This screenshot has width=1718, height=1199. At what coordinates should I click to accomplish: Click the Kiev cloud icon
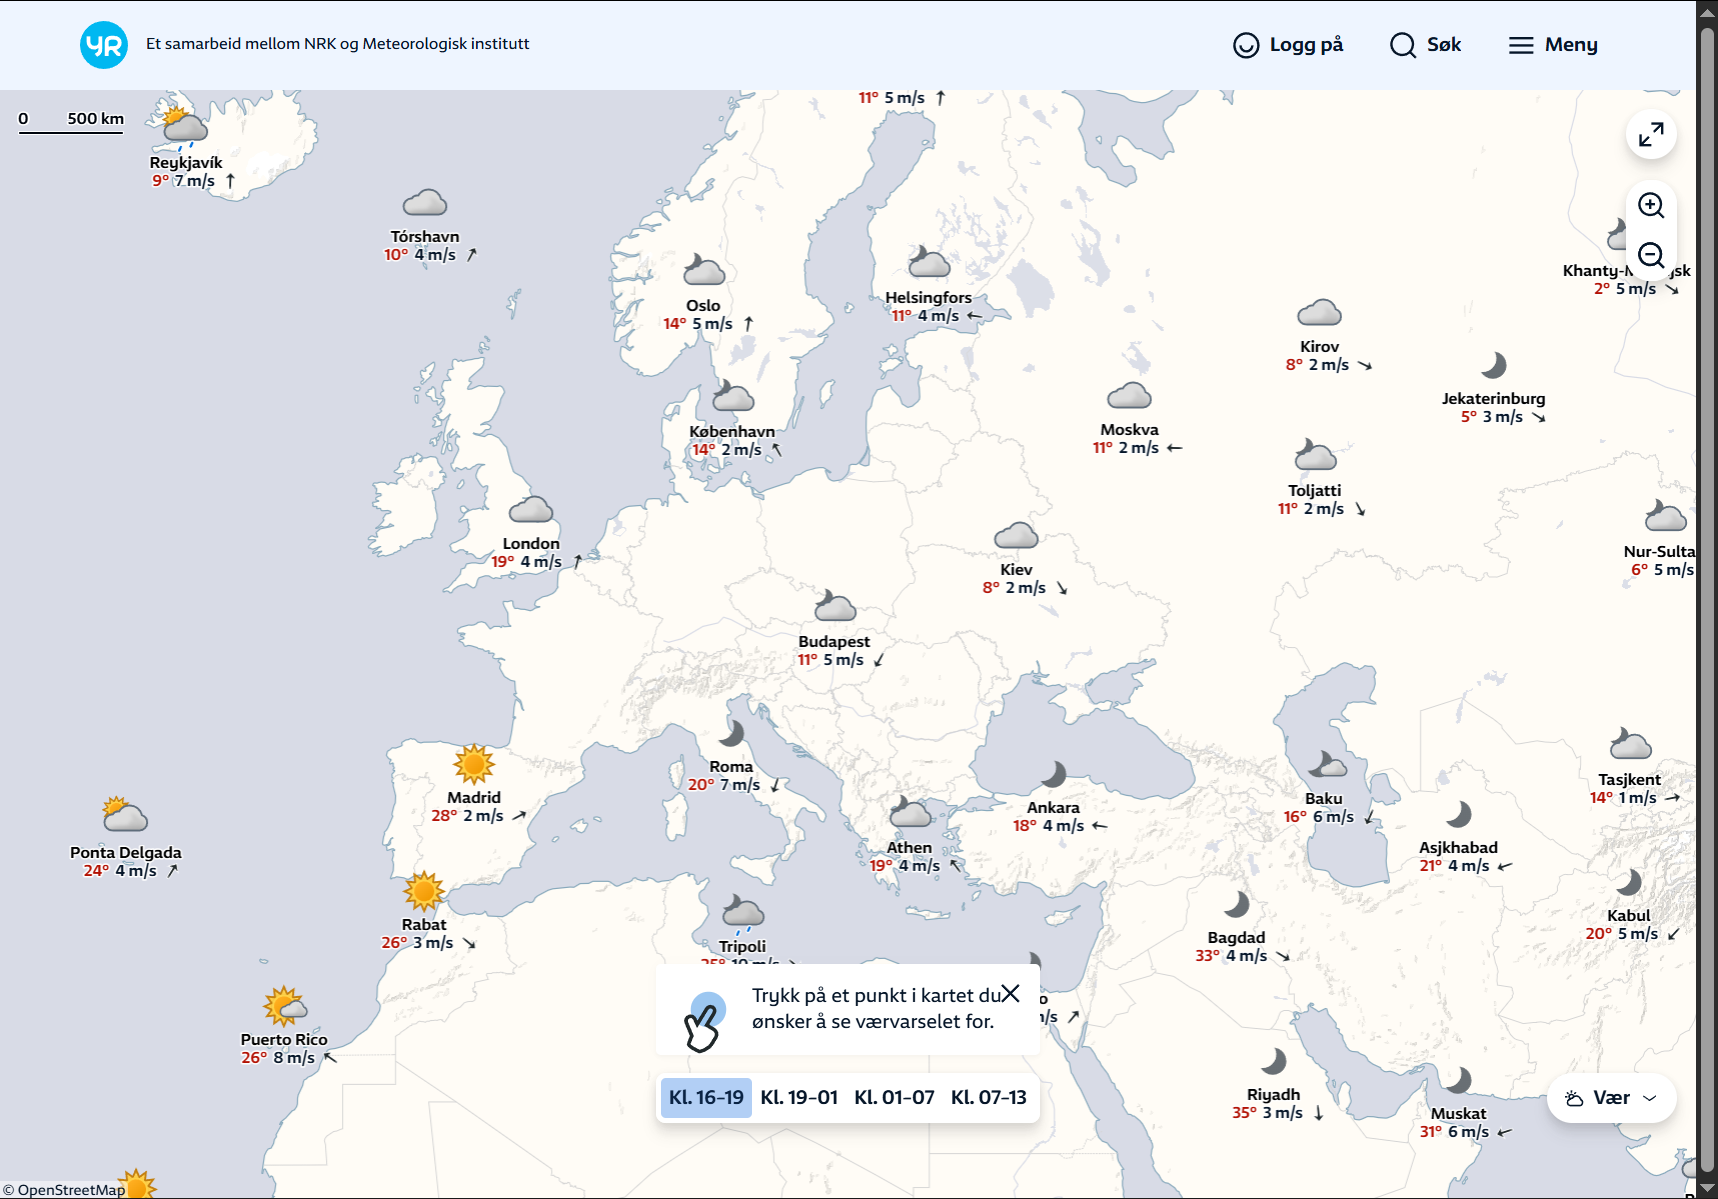pos(1016,535)
